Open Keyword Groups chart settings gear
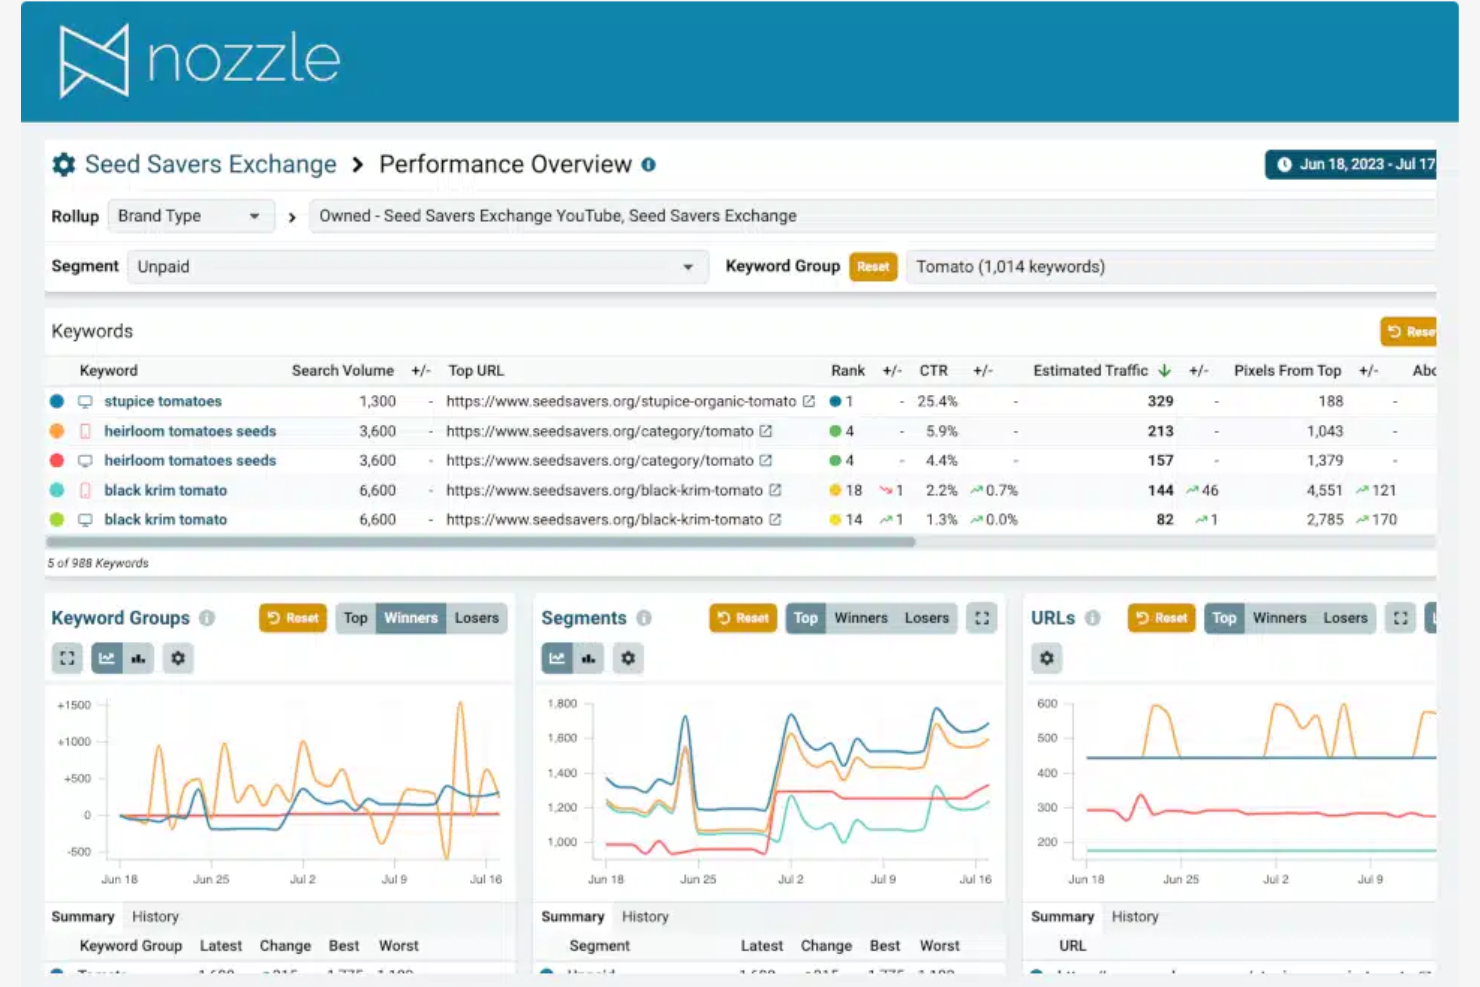This screenshot has width=1480, height=987. [x=178, y=658]
